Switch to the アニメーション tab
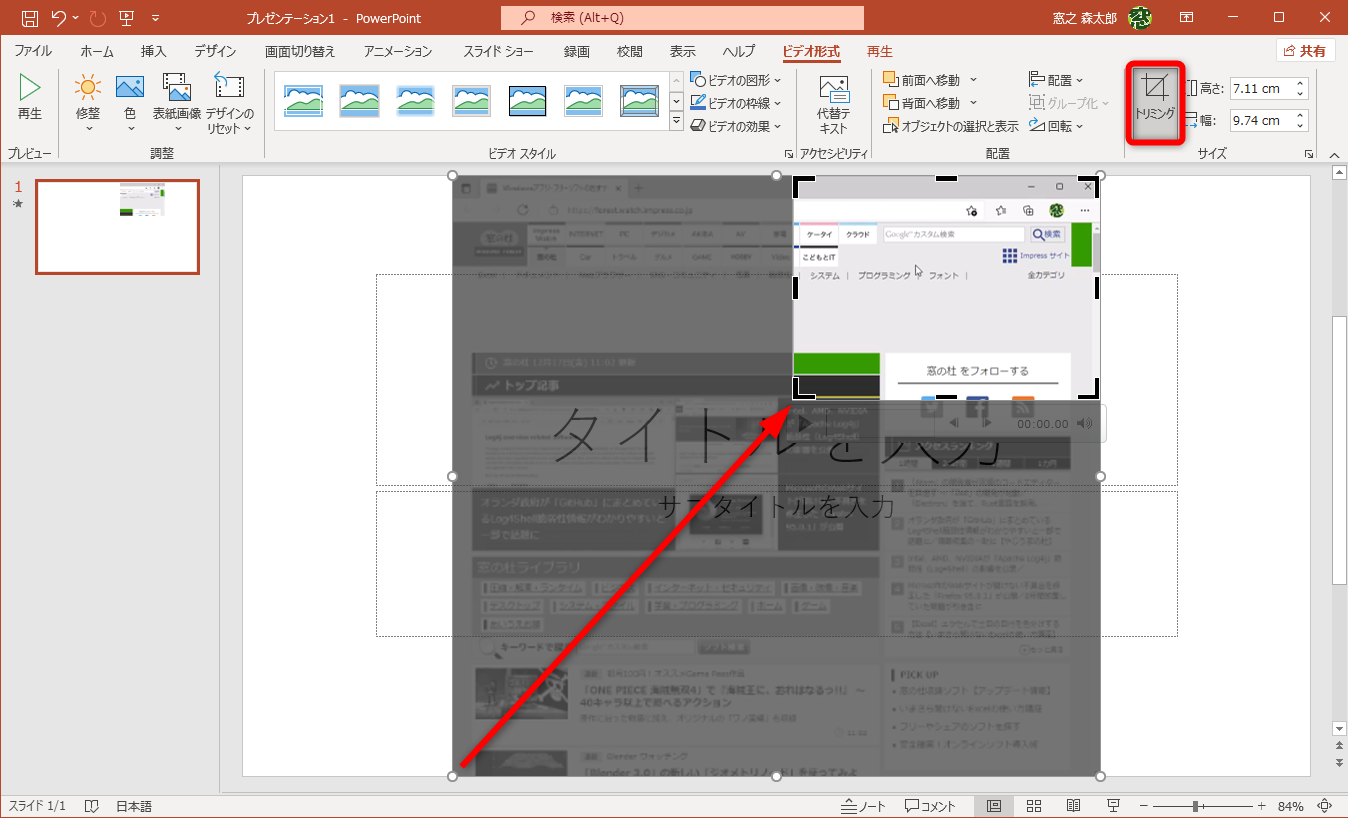The width and height of the screenshot is (1348, 818). 398,51
